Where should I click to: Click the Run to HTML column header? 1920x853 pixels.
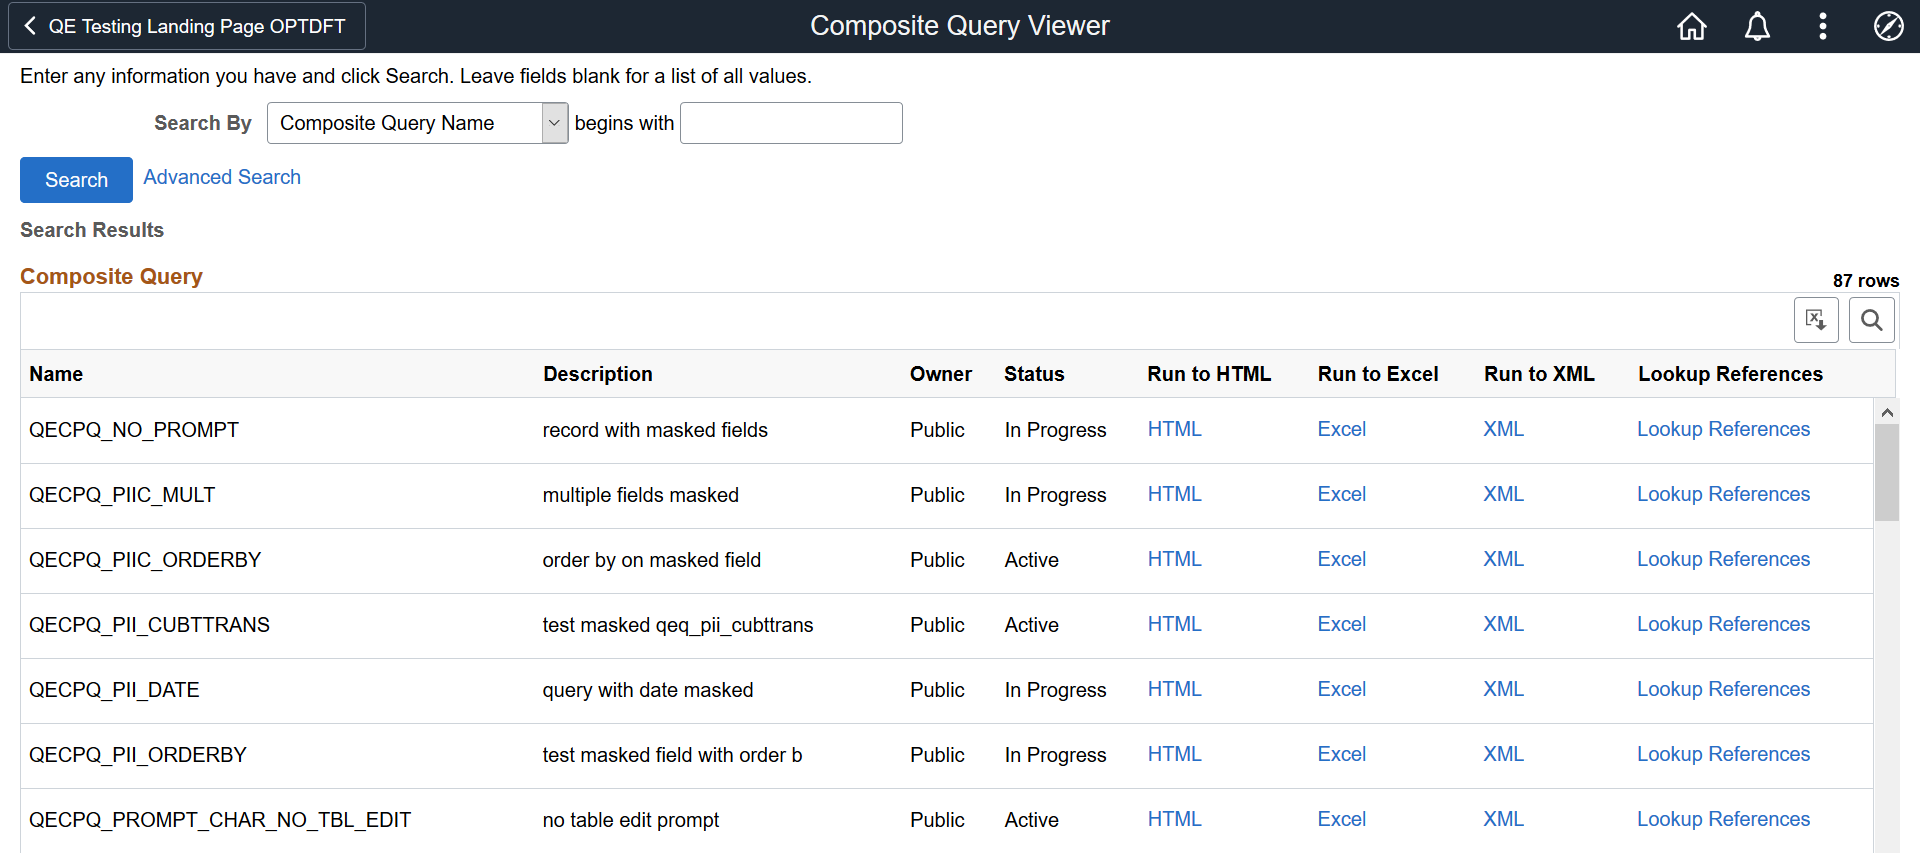click(x=1209, y=374)
